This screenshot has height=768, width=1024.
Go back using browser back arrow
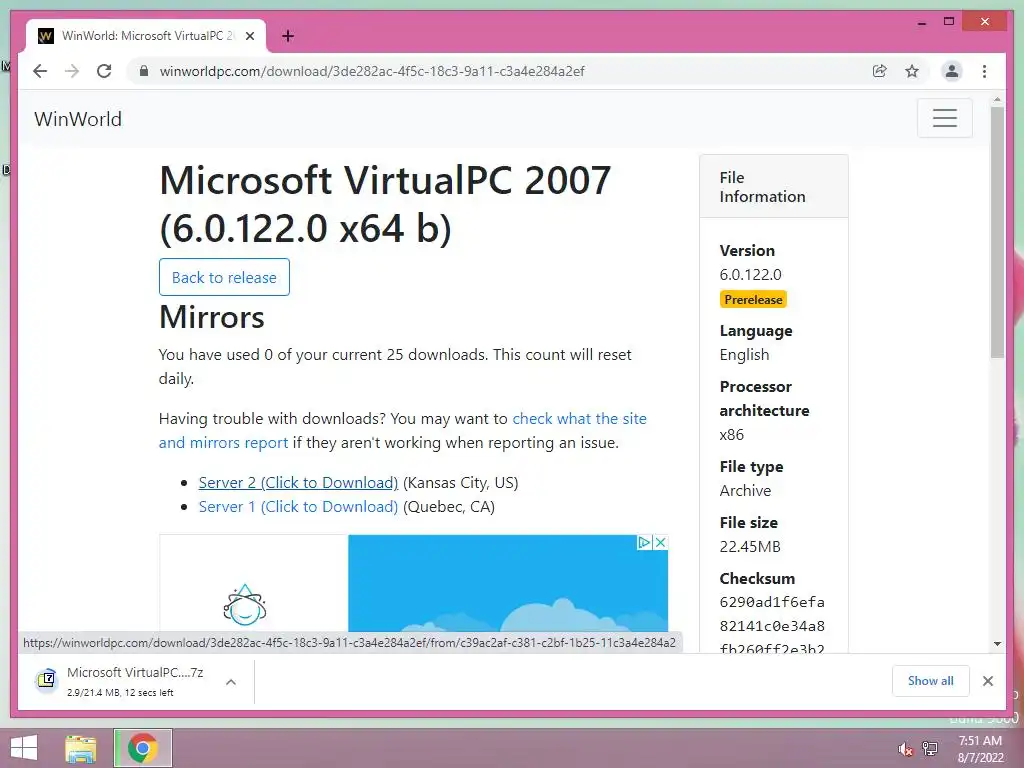40,71
